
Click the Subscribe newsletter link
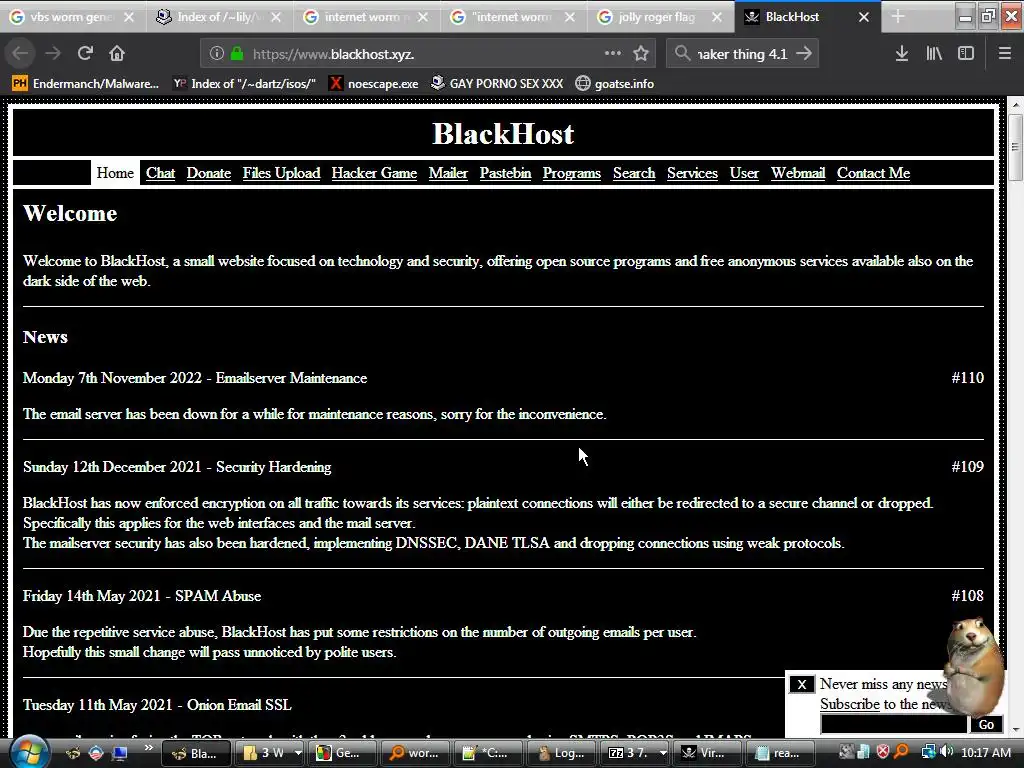click(850, 704)
